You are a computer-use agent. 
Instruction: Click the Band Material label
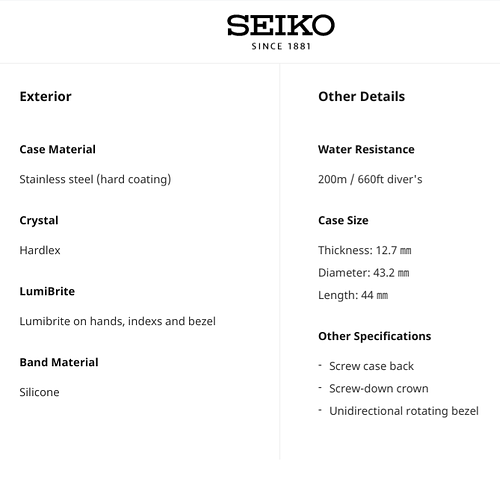click(x=59, y=362)
